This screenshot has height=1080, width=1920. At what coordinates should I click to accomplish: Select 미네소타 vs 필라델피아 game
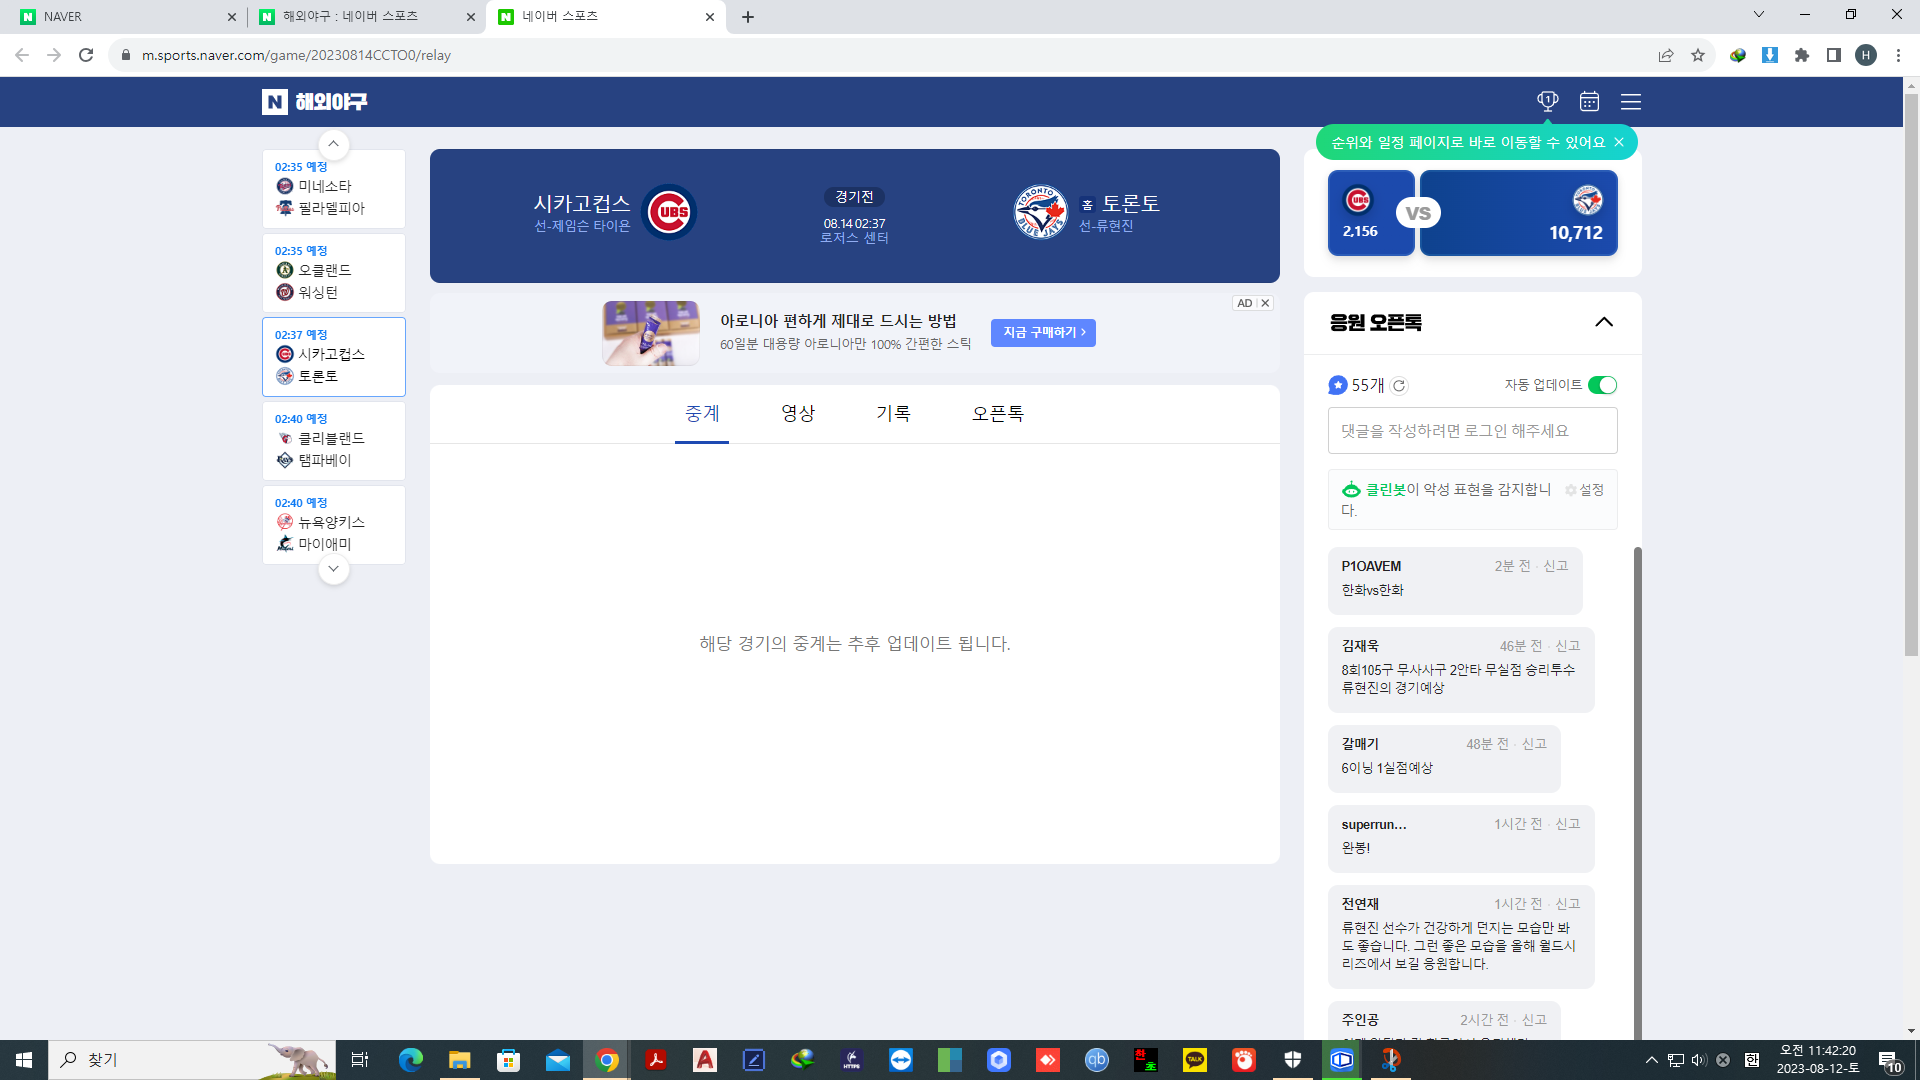pos(334,189)
